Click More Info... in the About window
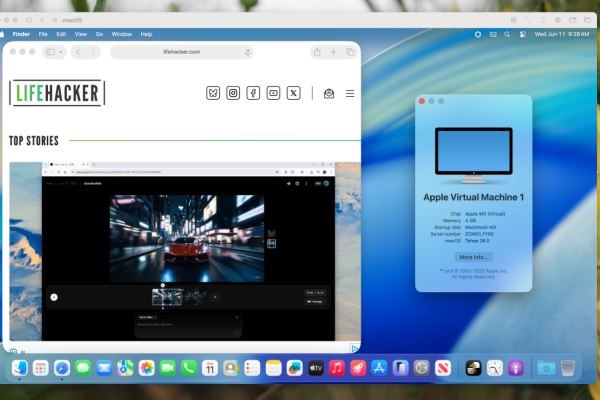 [x=473, y=257]
